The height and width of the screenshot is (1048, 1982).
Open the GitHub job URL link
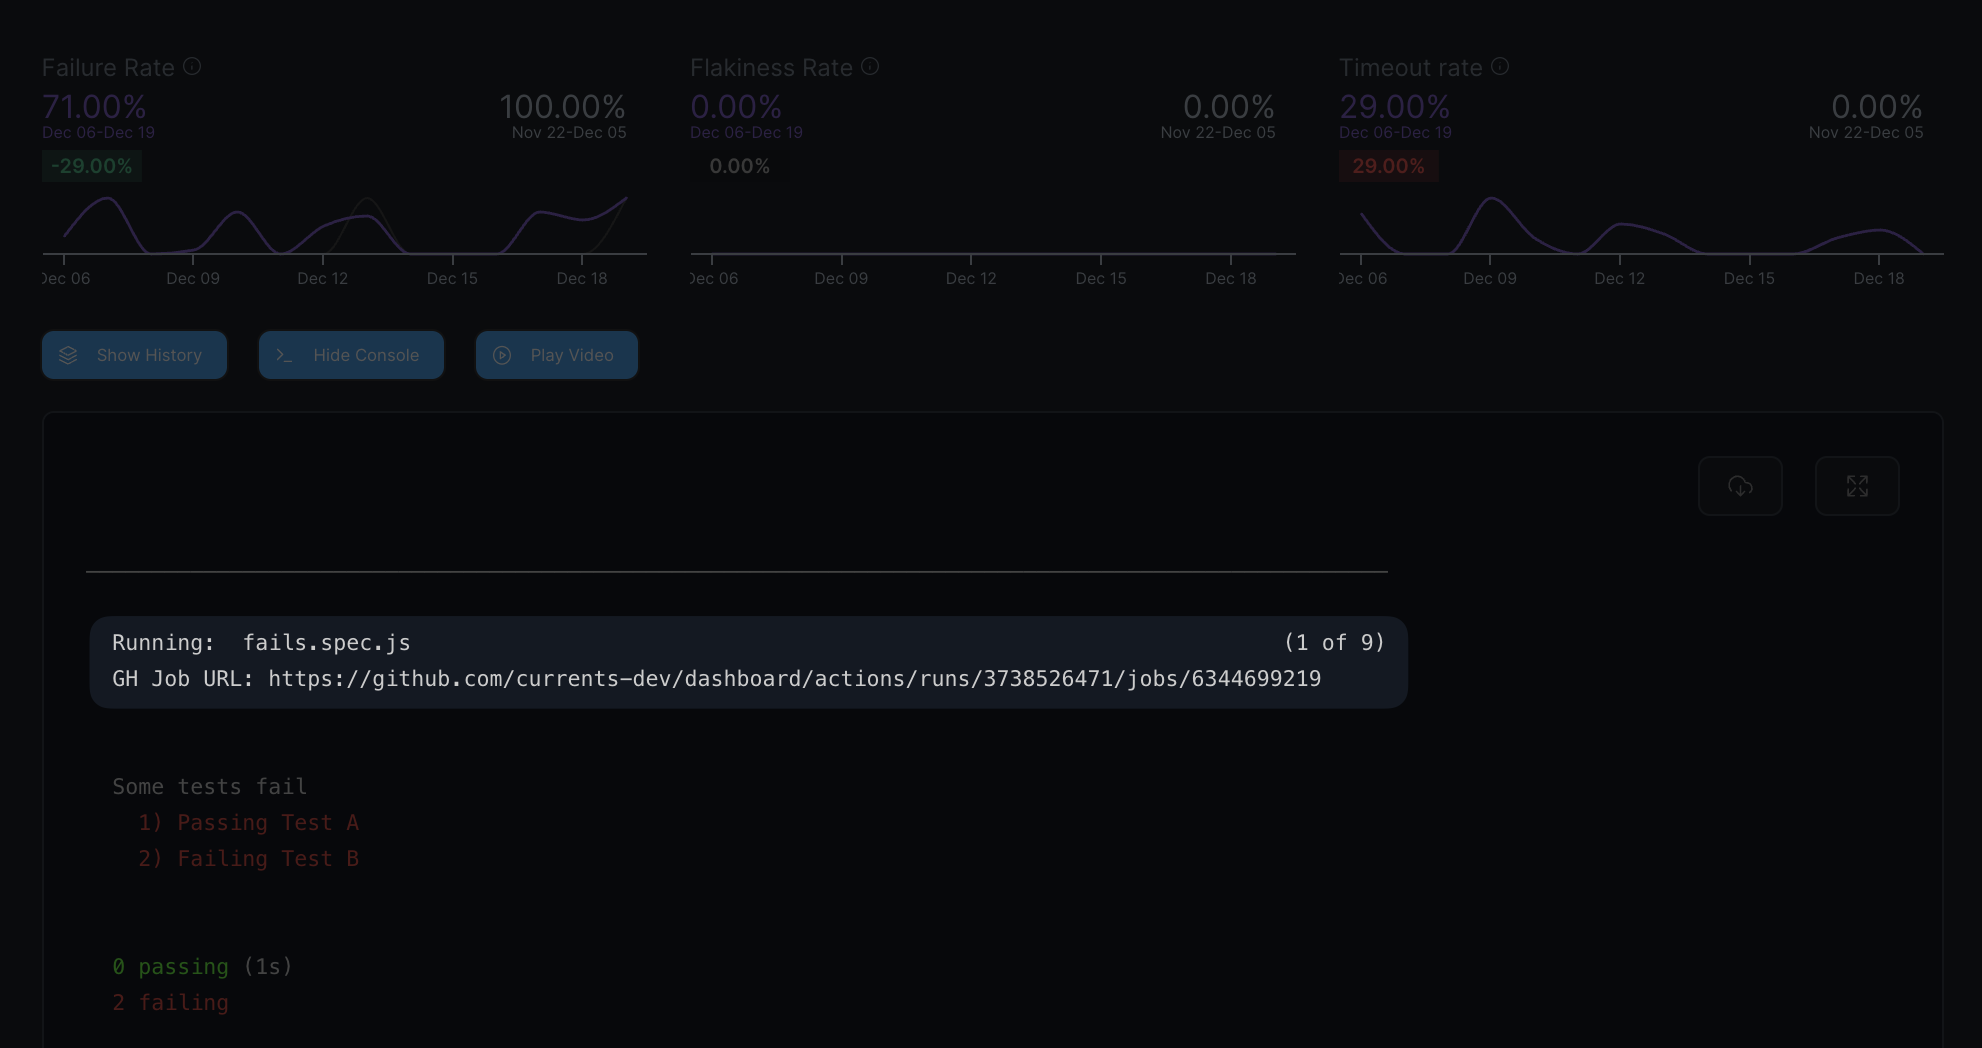point(794,679)
